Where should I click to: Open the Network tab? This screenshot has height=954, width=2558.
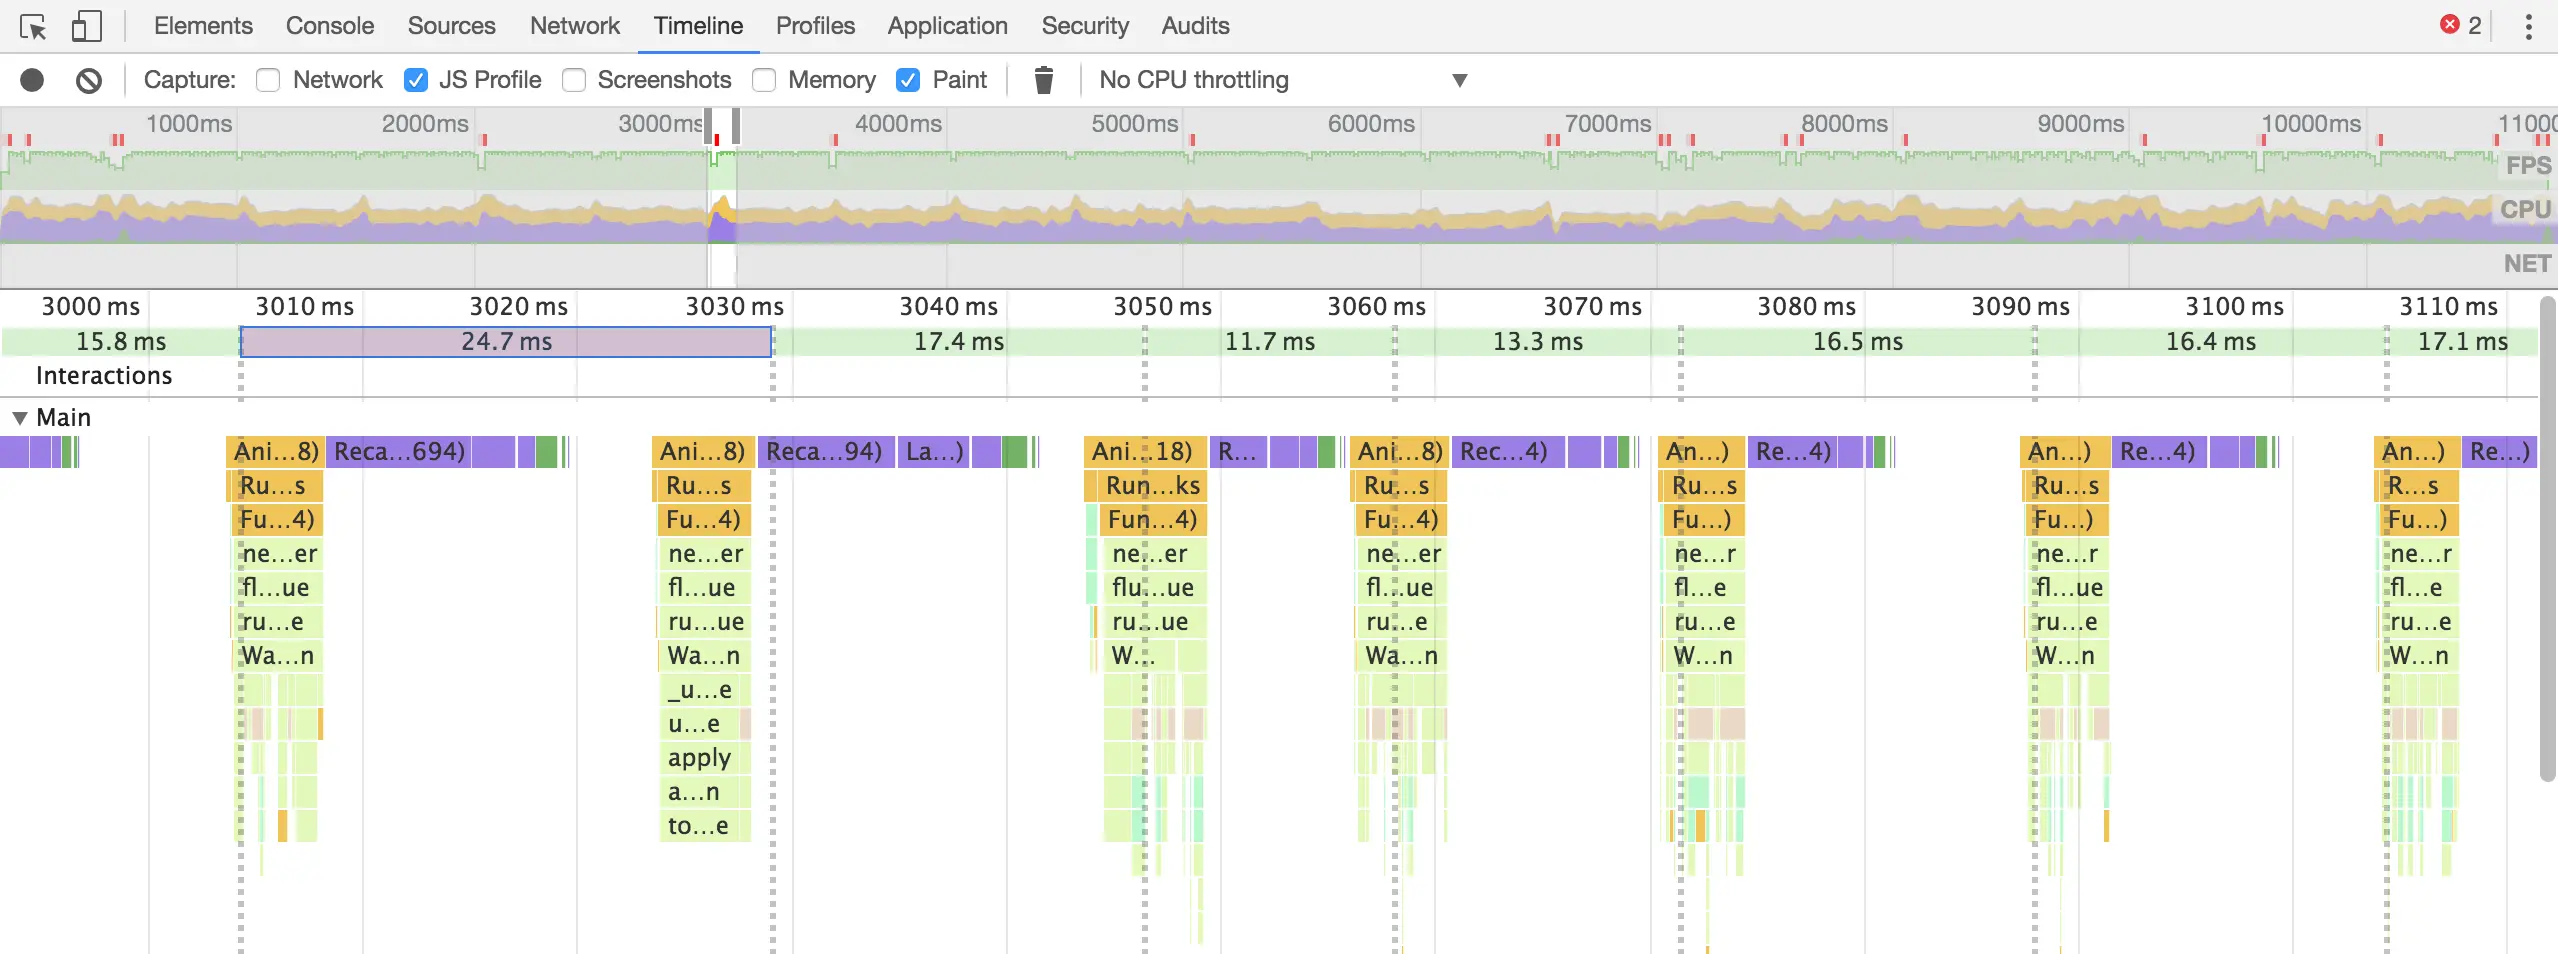click(575, 26)
